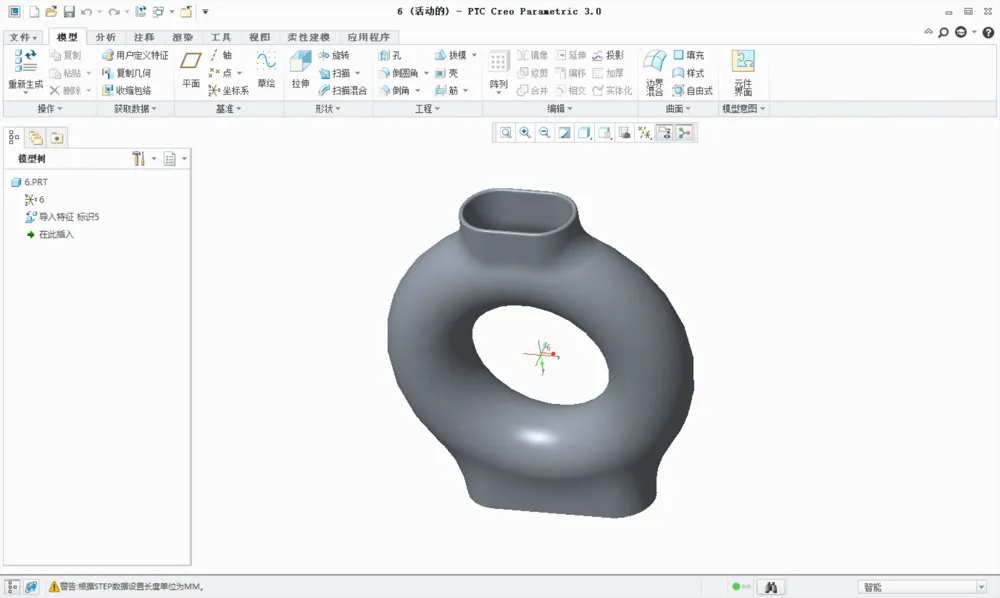Click the Project (投影) tool
This screenshot has height=598, width=1000.
point(608,55)
